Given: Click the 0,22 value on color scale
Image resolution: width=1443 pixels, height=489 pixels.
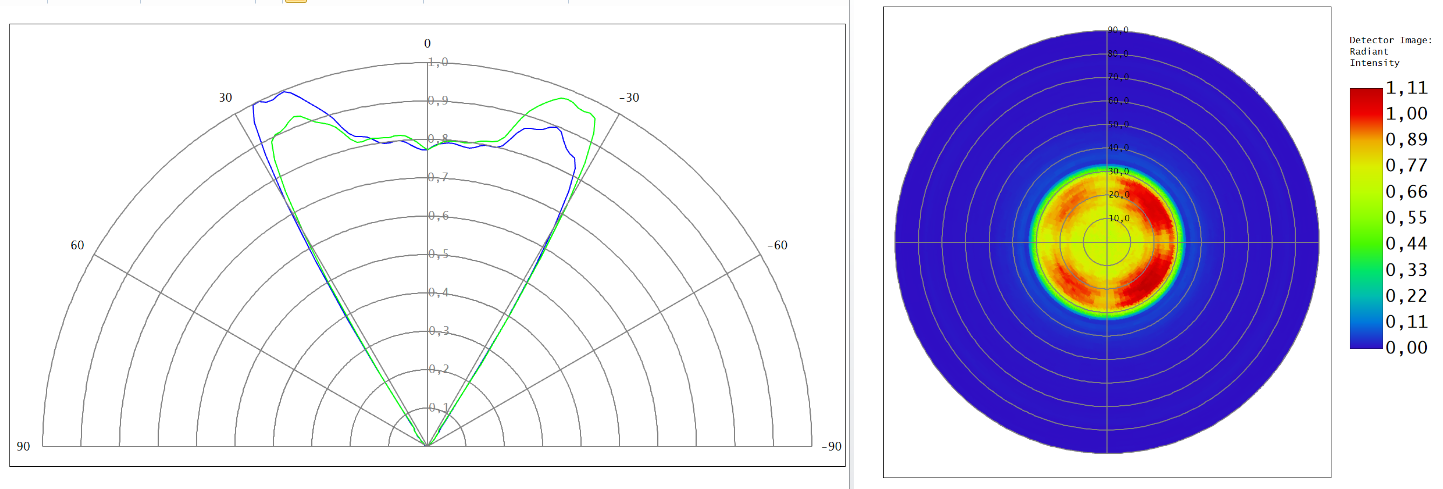Looking at the screenshot, I should point(1406,296).
